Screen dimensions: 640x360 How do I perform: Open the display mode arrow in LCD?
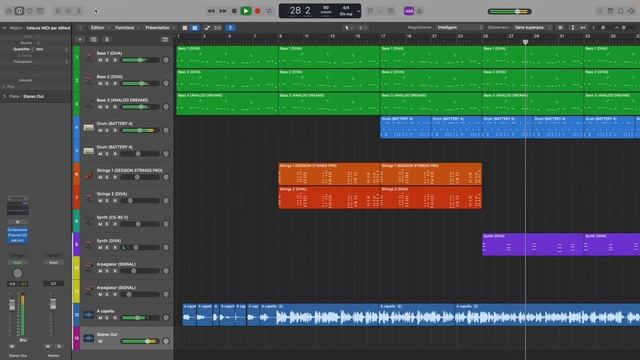click(358, 11)
